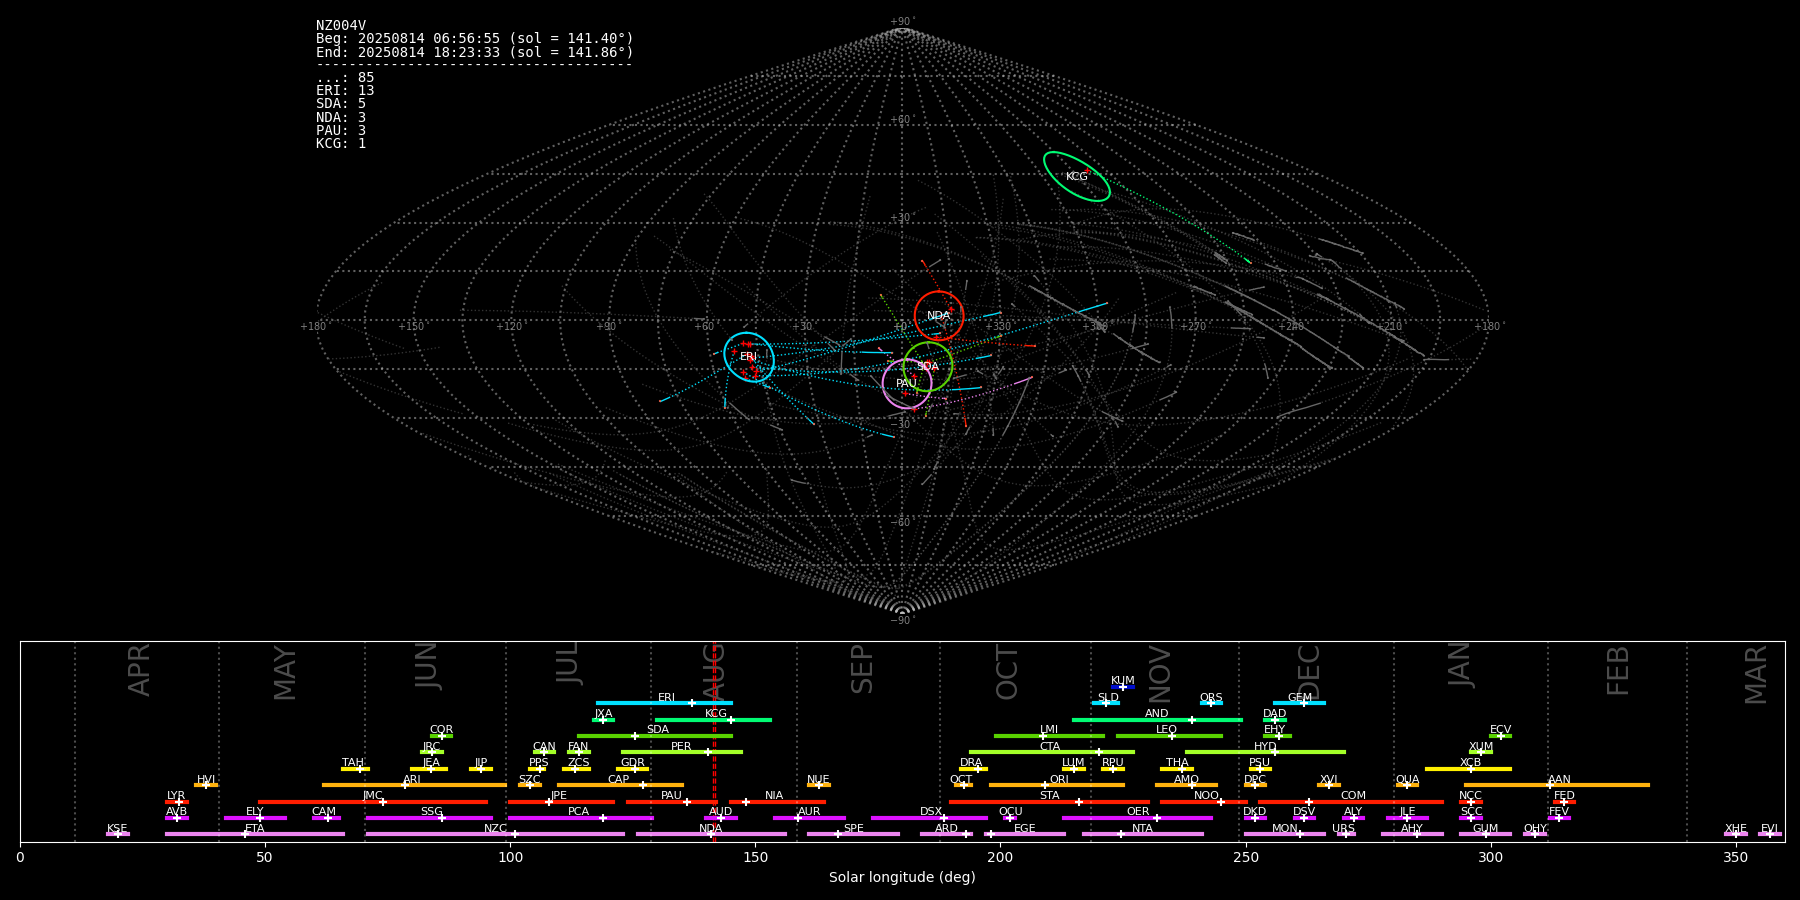1800x900 pixels.
Task: Select the 'End: 20250814 18:23:33' line
Action: 475,52
